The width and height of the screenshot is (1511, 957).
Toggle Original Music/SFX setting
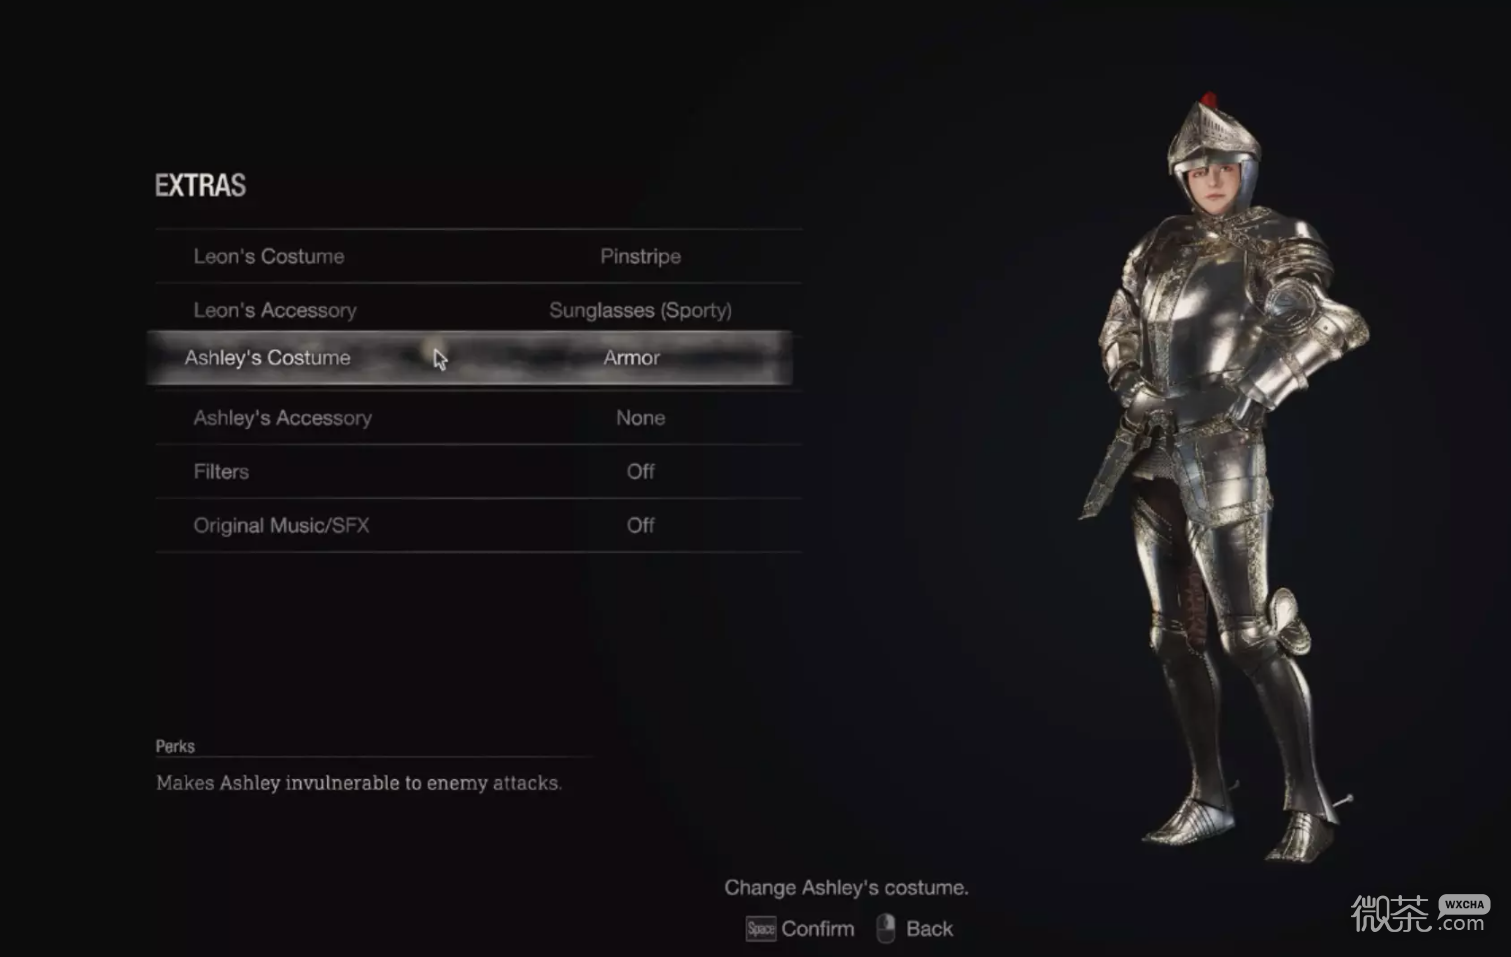[478, 525]
